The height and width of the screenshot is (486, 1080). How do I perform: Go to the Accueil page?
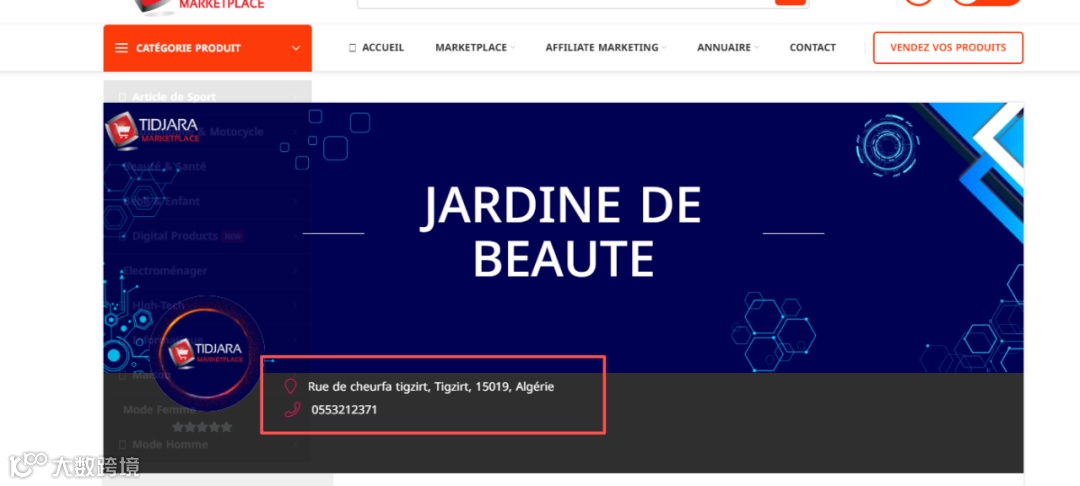(x=383, y=47)
